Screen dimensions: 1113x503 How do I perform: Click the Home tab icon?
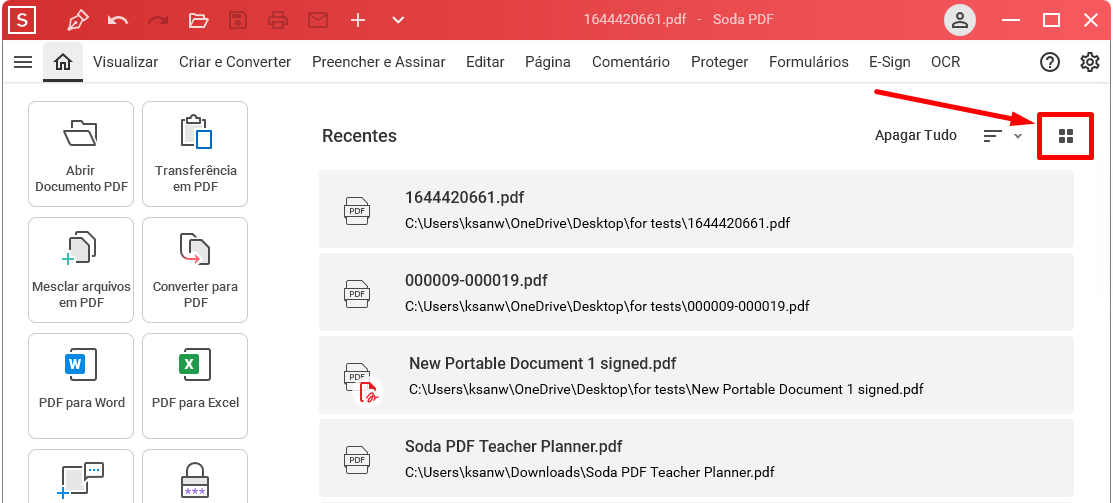click(x=63, y=62)
